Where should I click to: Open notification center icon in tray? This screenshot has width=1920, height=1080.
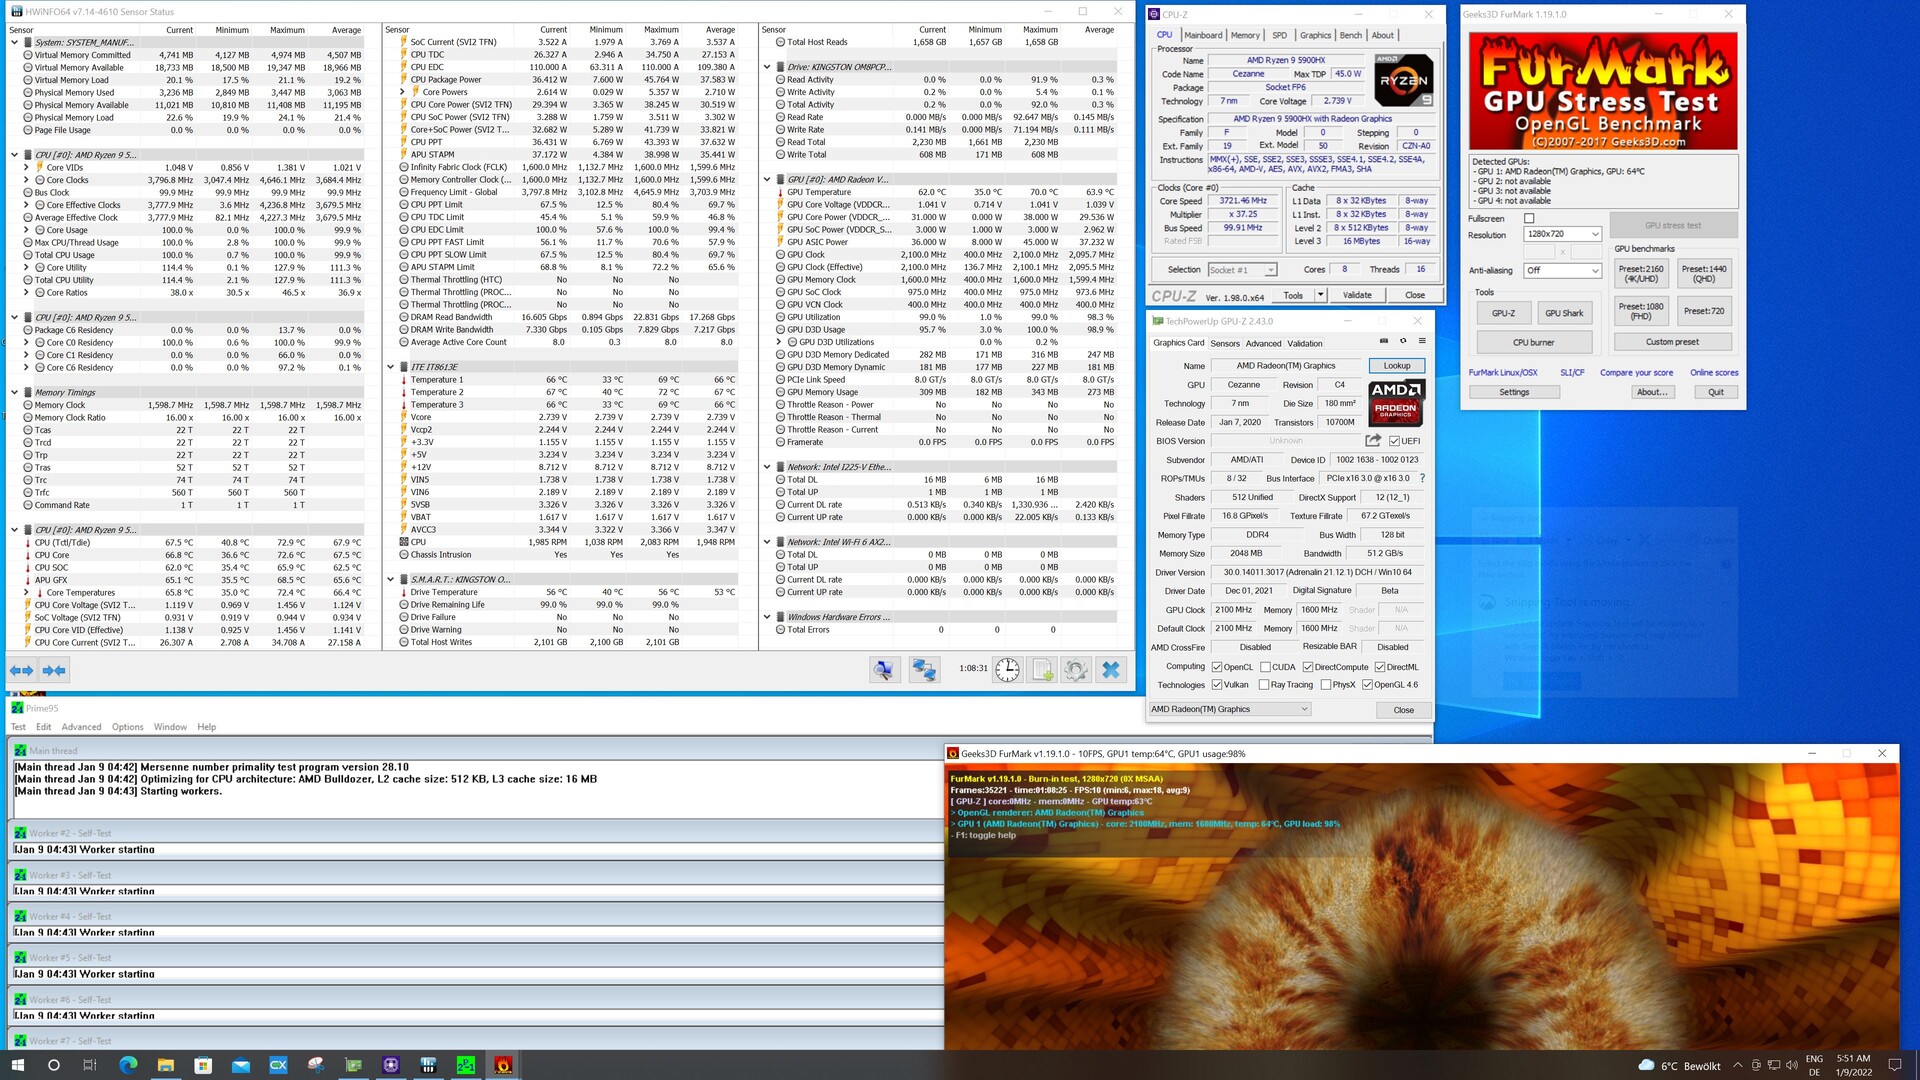(1894, 1065)
